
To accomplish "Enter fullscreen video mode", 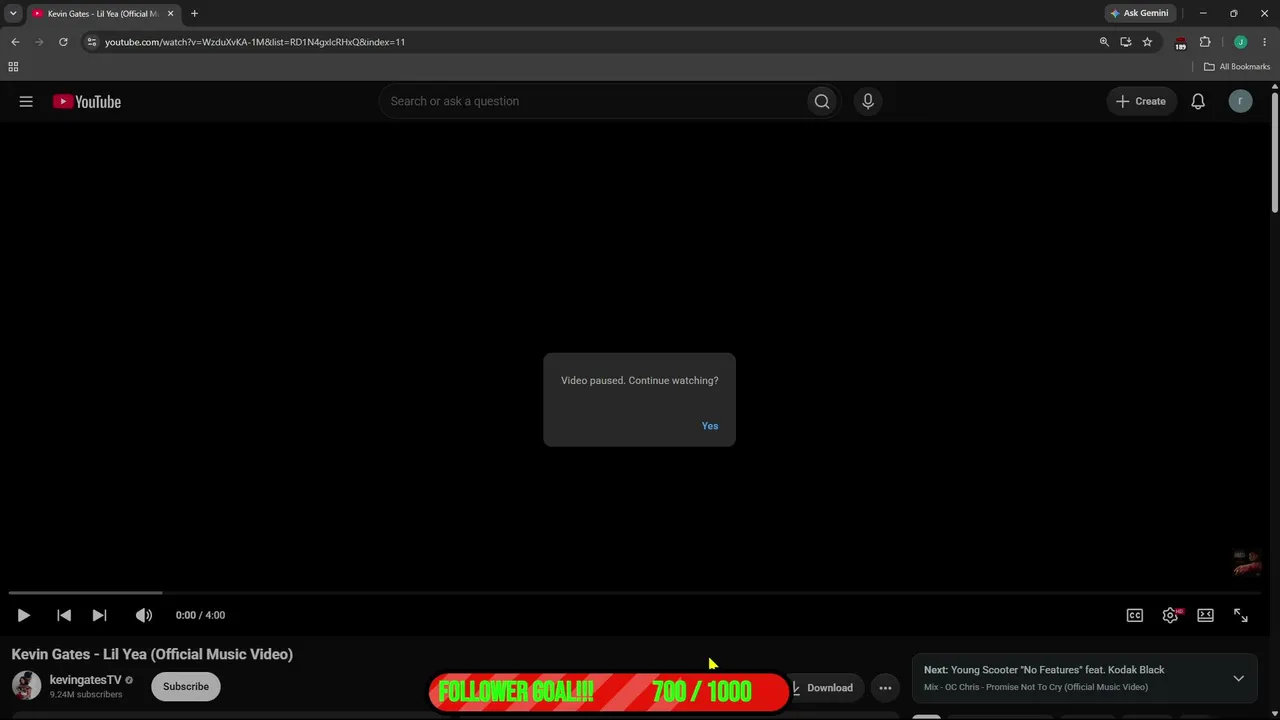I will click(x=1241, y=615).
